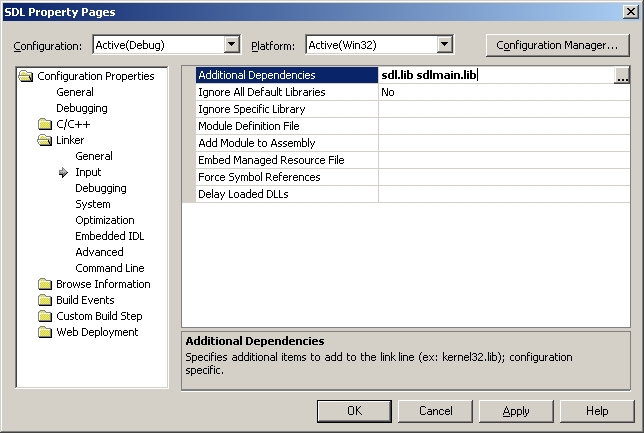Image resolution: width=644 pixels, height=433 pixels.
Task: Apply the property changes
Action: click(516, 411)
